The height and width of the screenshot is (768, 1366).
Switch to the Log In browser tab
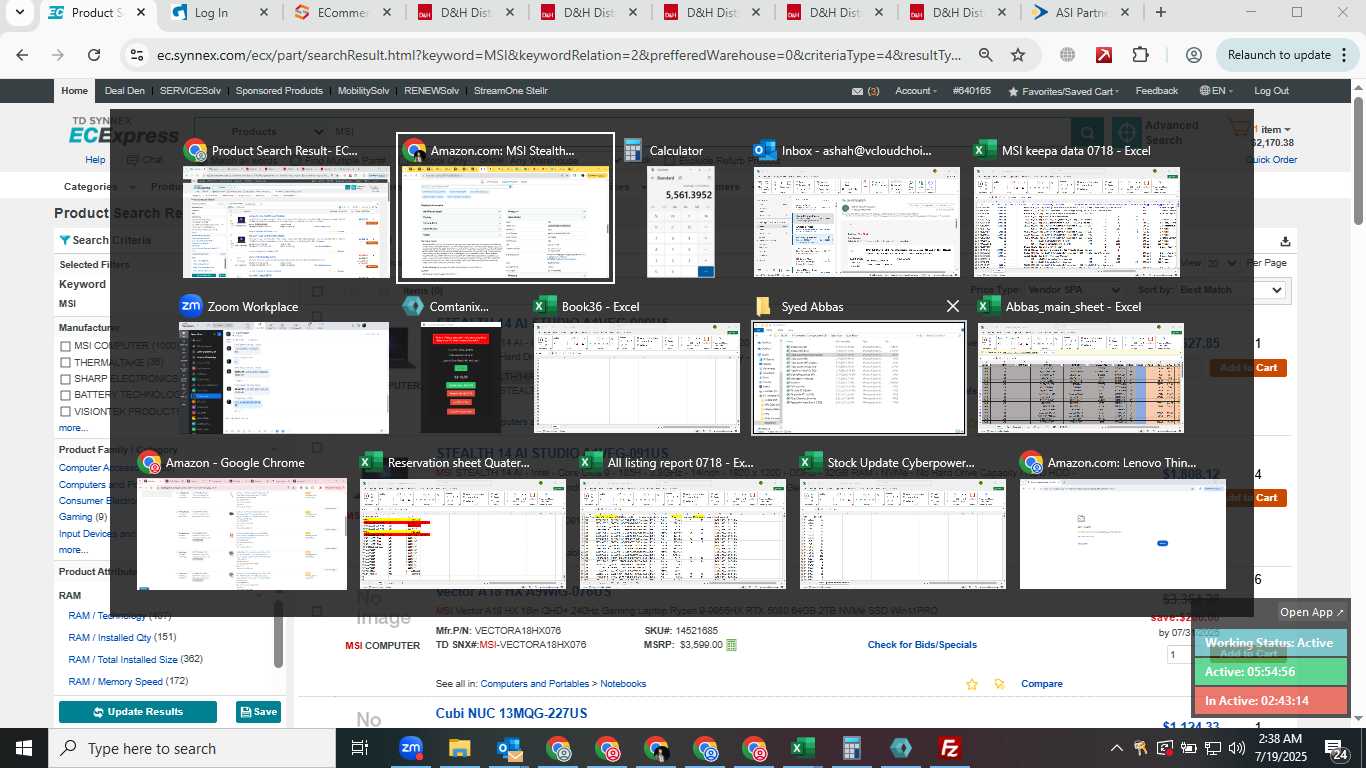click(x=220, y=13)
